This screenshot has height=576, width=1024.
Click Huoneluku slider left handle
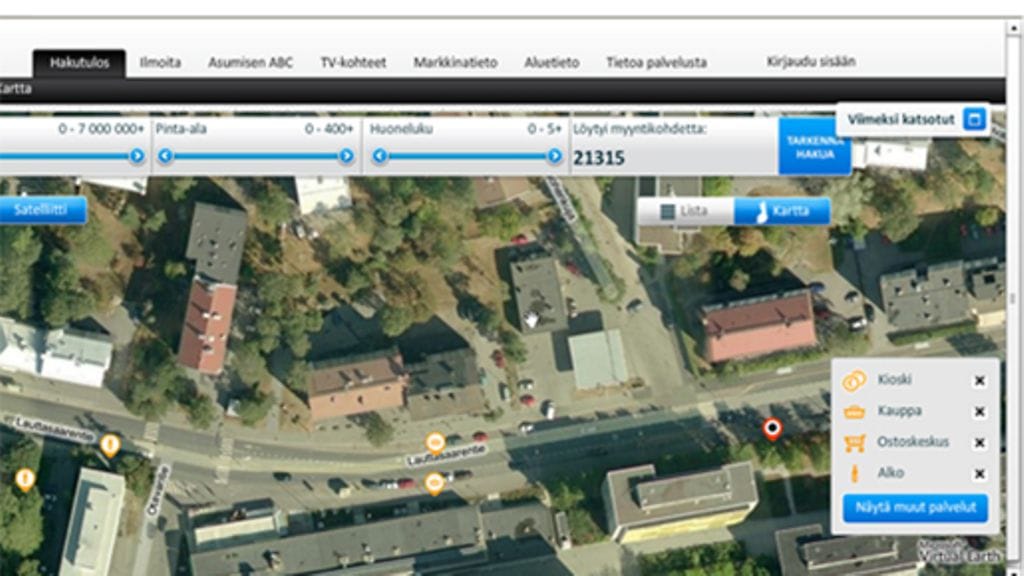click(x=380, y=156)
